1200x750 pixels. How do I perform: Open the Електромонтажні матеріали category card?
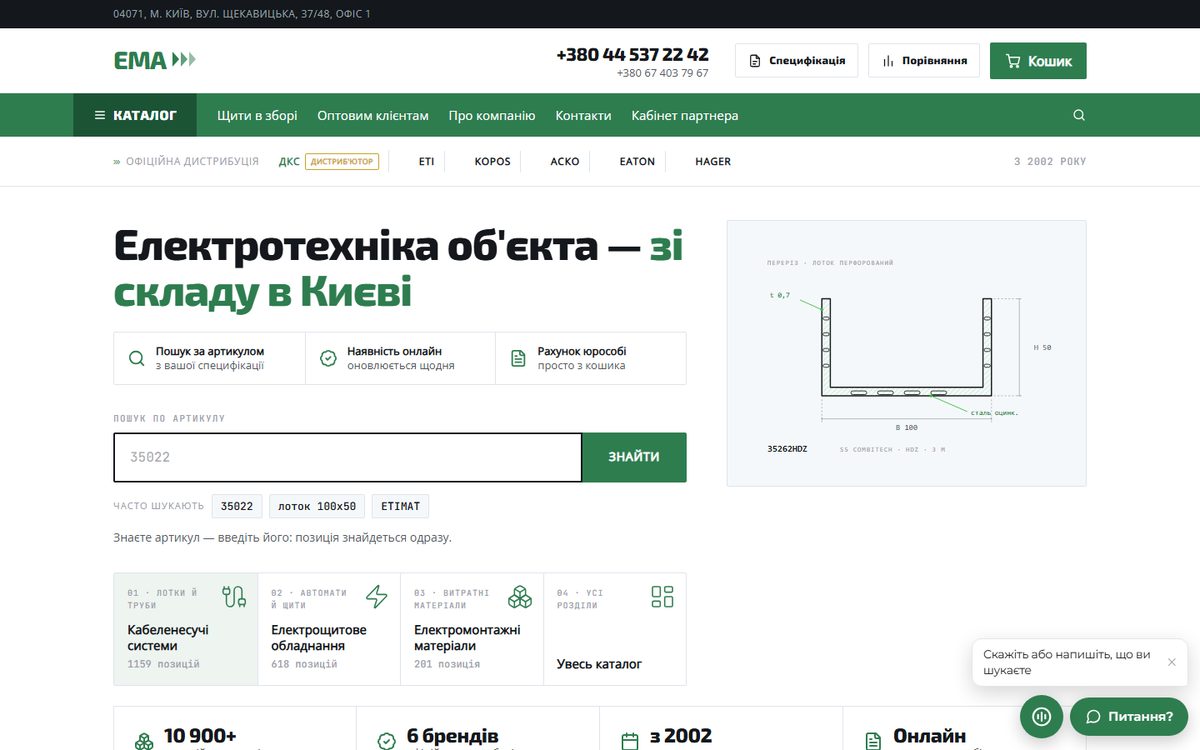(472, 629)
